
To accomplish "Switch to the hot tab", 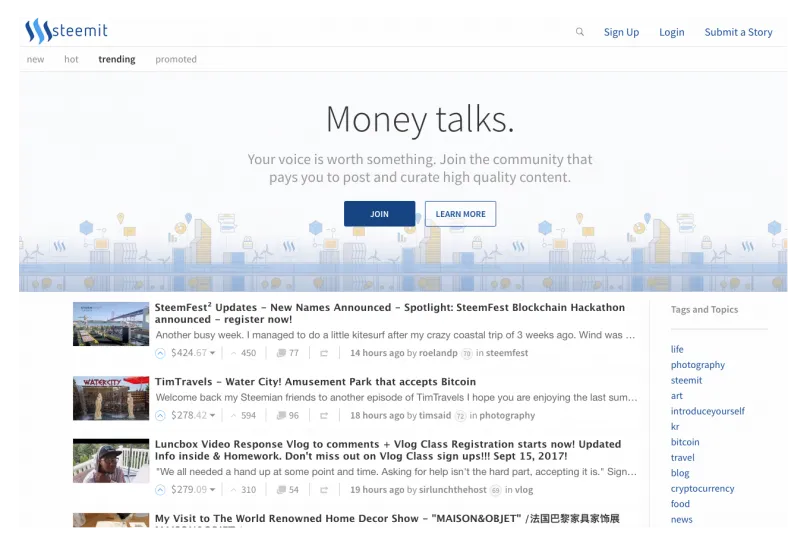I will [71, 59].
